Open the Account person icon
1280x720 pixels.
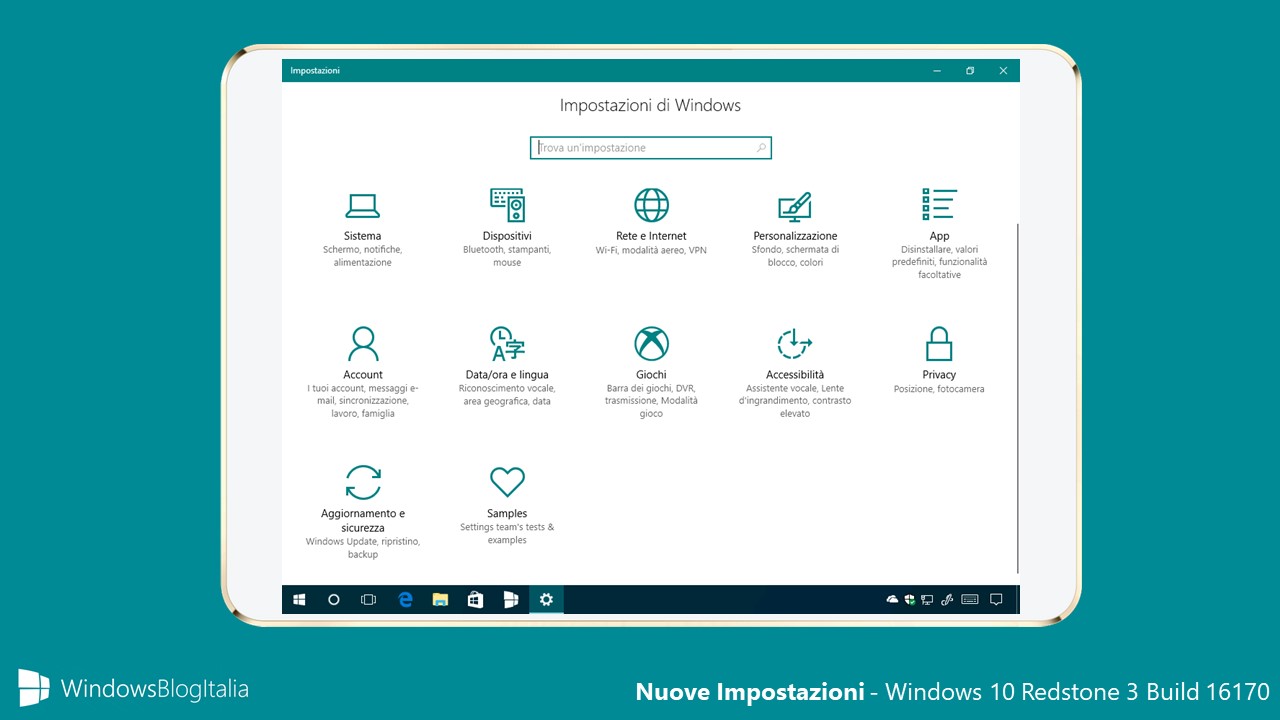click(363, 344)
